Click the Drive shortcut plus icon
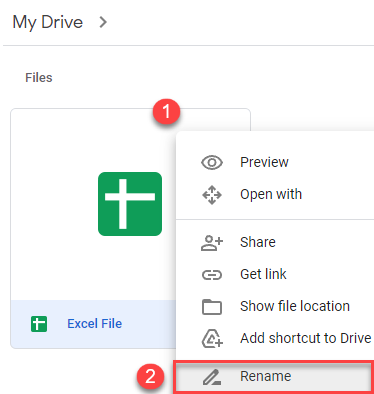 (212, 338)
